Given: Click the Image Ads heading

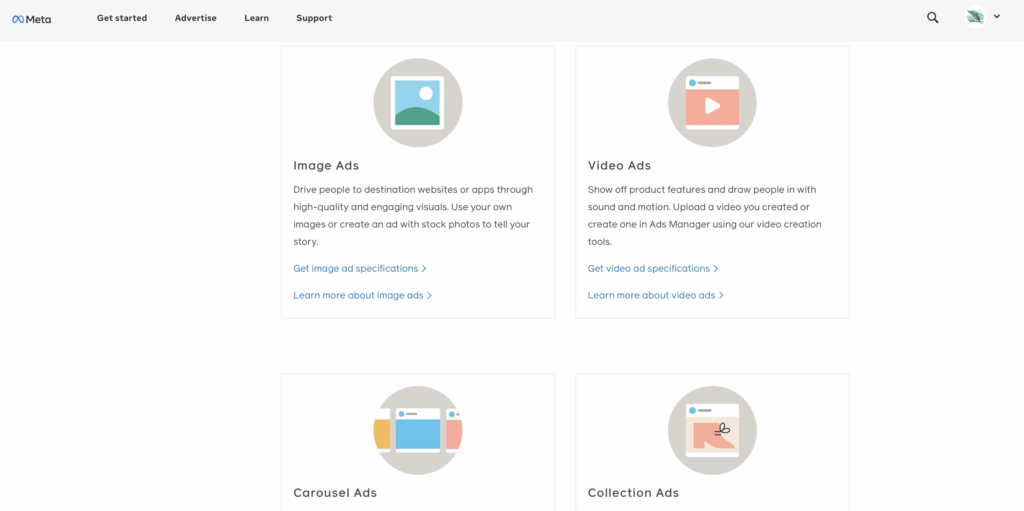Looking at the screenshot, I should [326, 166].
